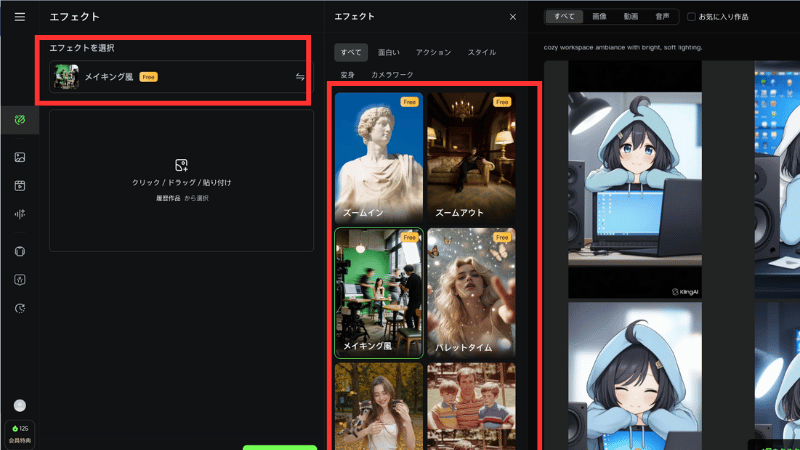Viewport: 800px width, 450px height.
Task: Filter gallery by 音声
Action: tap(662, 17)
